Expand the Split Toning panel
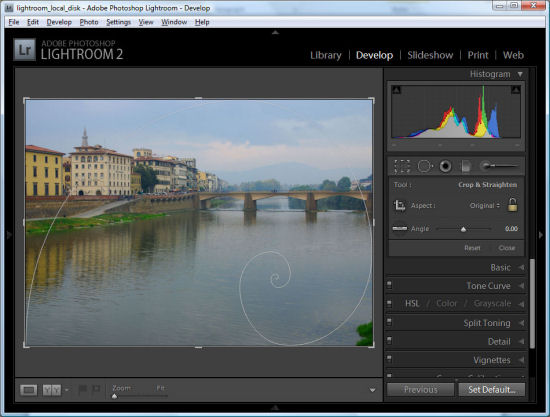This screenshot has width=550, height=417. [x=522, y=323]
